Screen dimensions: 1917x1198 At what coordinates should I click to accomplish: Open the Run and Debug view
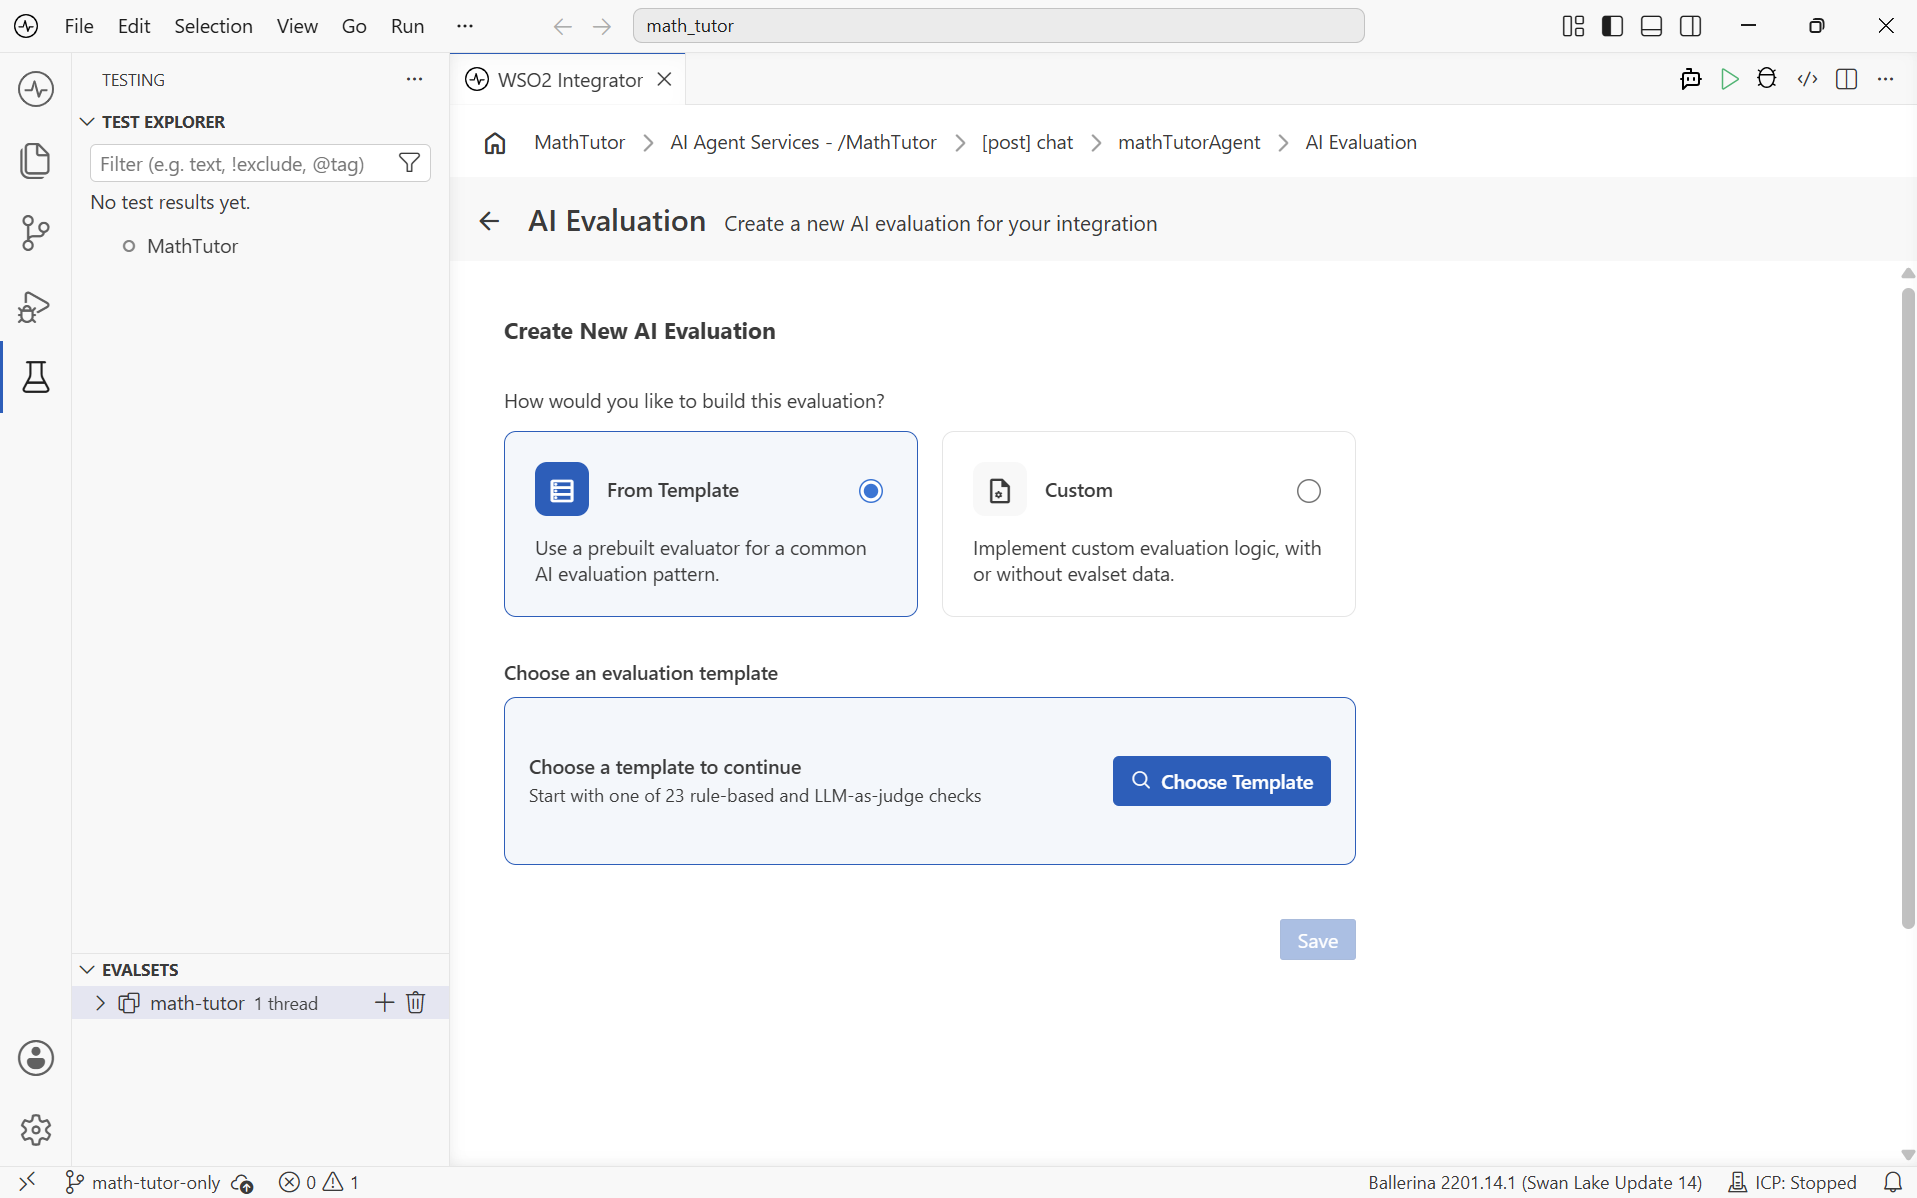(36, 306)
